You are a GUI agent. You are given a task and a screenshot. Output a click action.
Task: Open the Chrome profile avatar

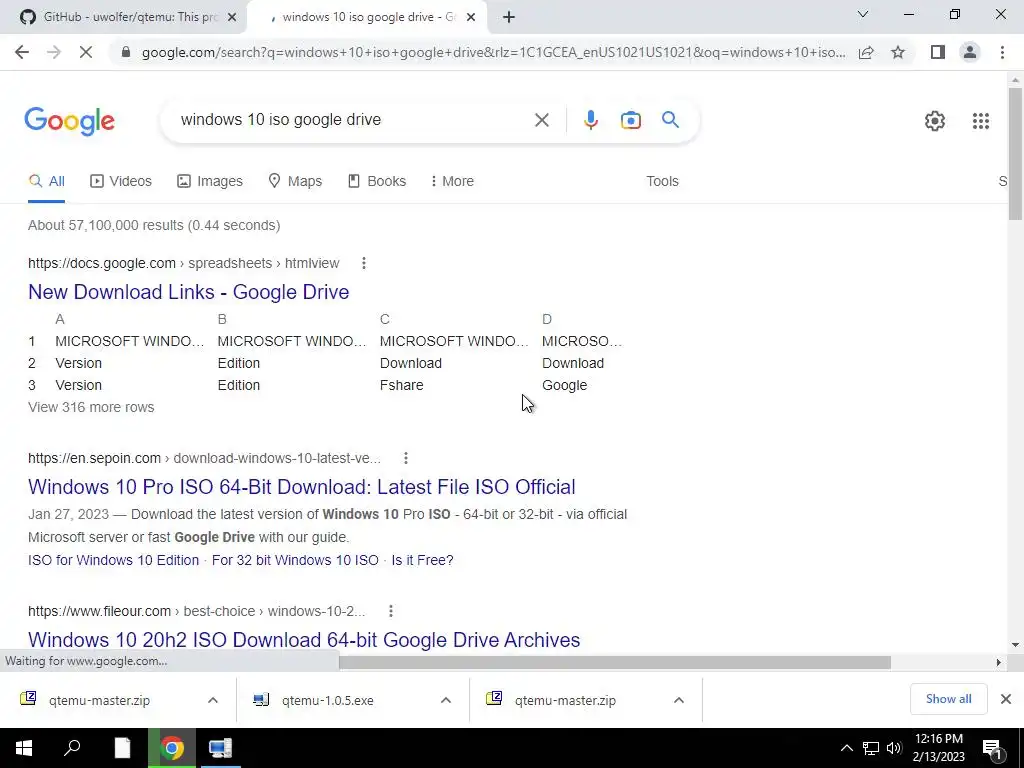pyautogui.click(x=970, y=52)
